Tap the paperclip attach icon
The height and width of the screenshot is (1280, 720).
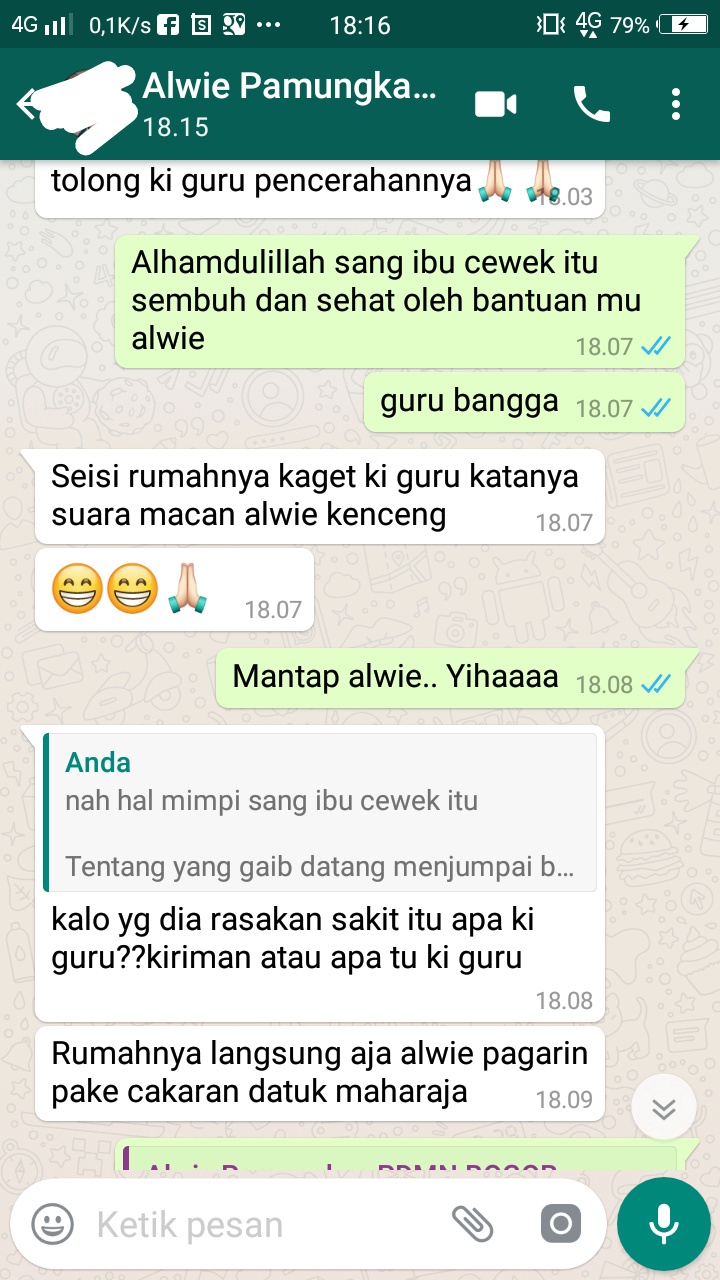(x=473, y=1223)
